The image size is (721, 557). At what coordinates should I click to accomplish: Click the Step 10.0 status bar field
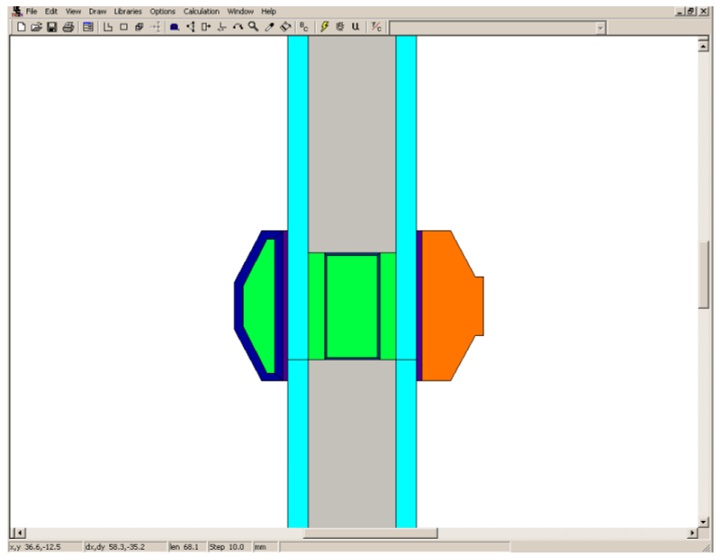228,547
